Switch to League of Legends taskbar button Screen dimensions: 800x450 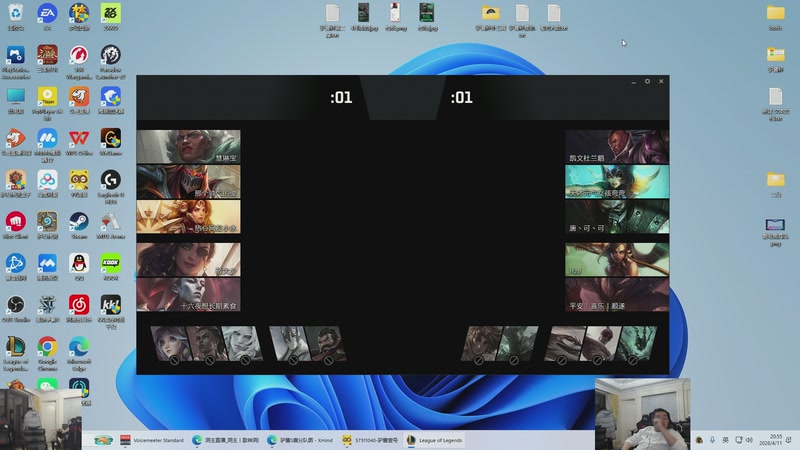[x=435, y=440]
